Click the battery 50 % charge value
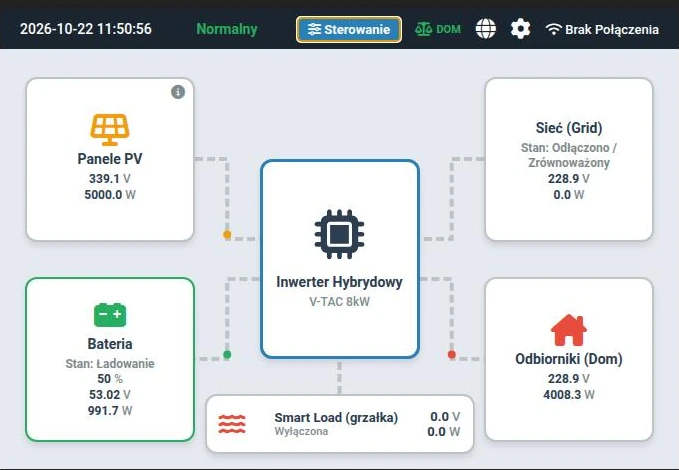Viewport: 679px width, 470px height. [x=110, y=379]
